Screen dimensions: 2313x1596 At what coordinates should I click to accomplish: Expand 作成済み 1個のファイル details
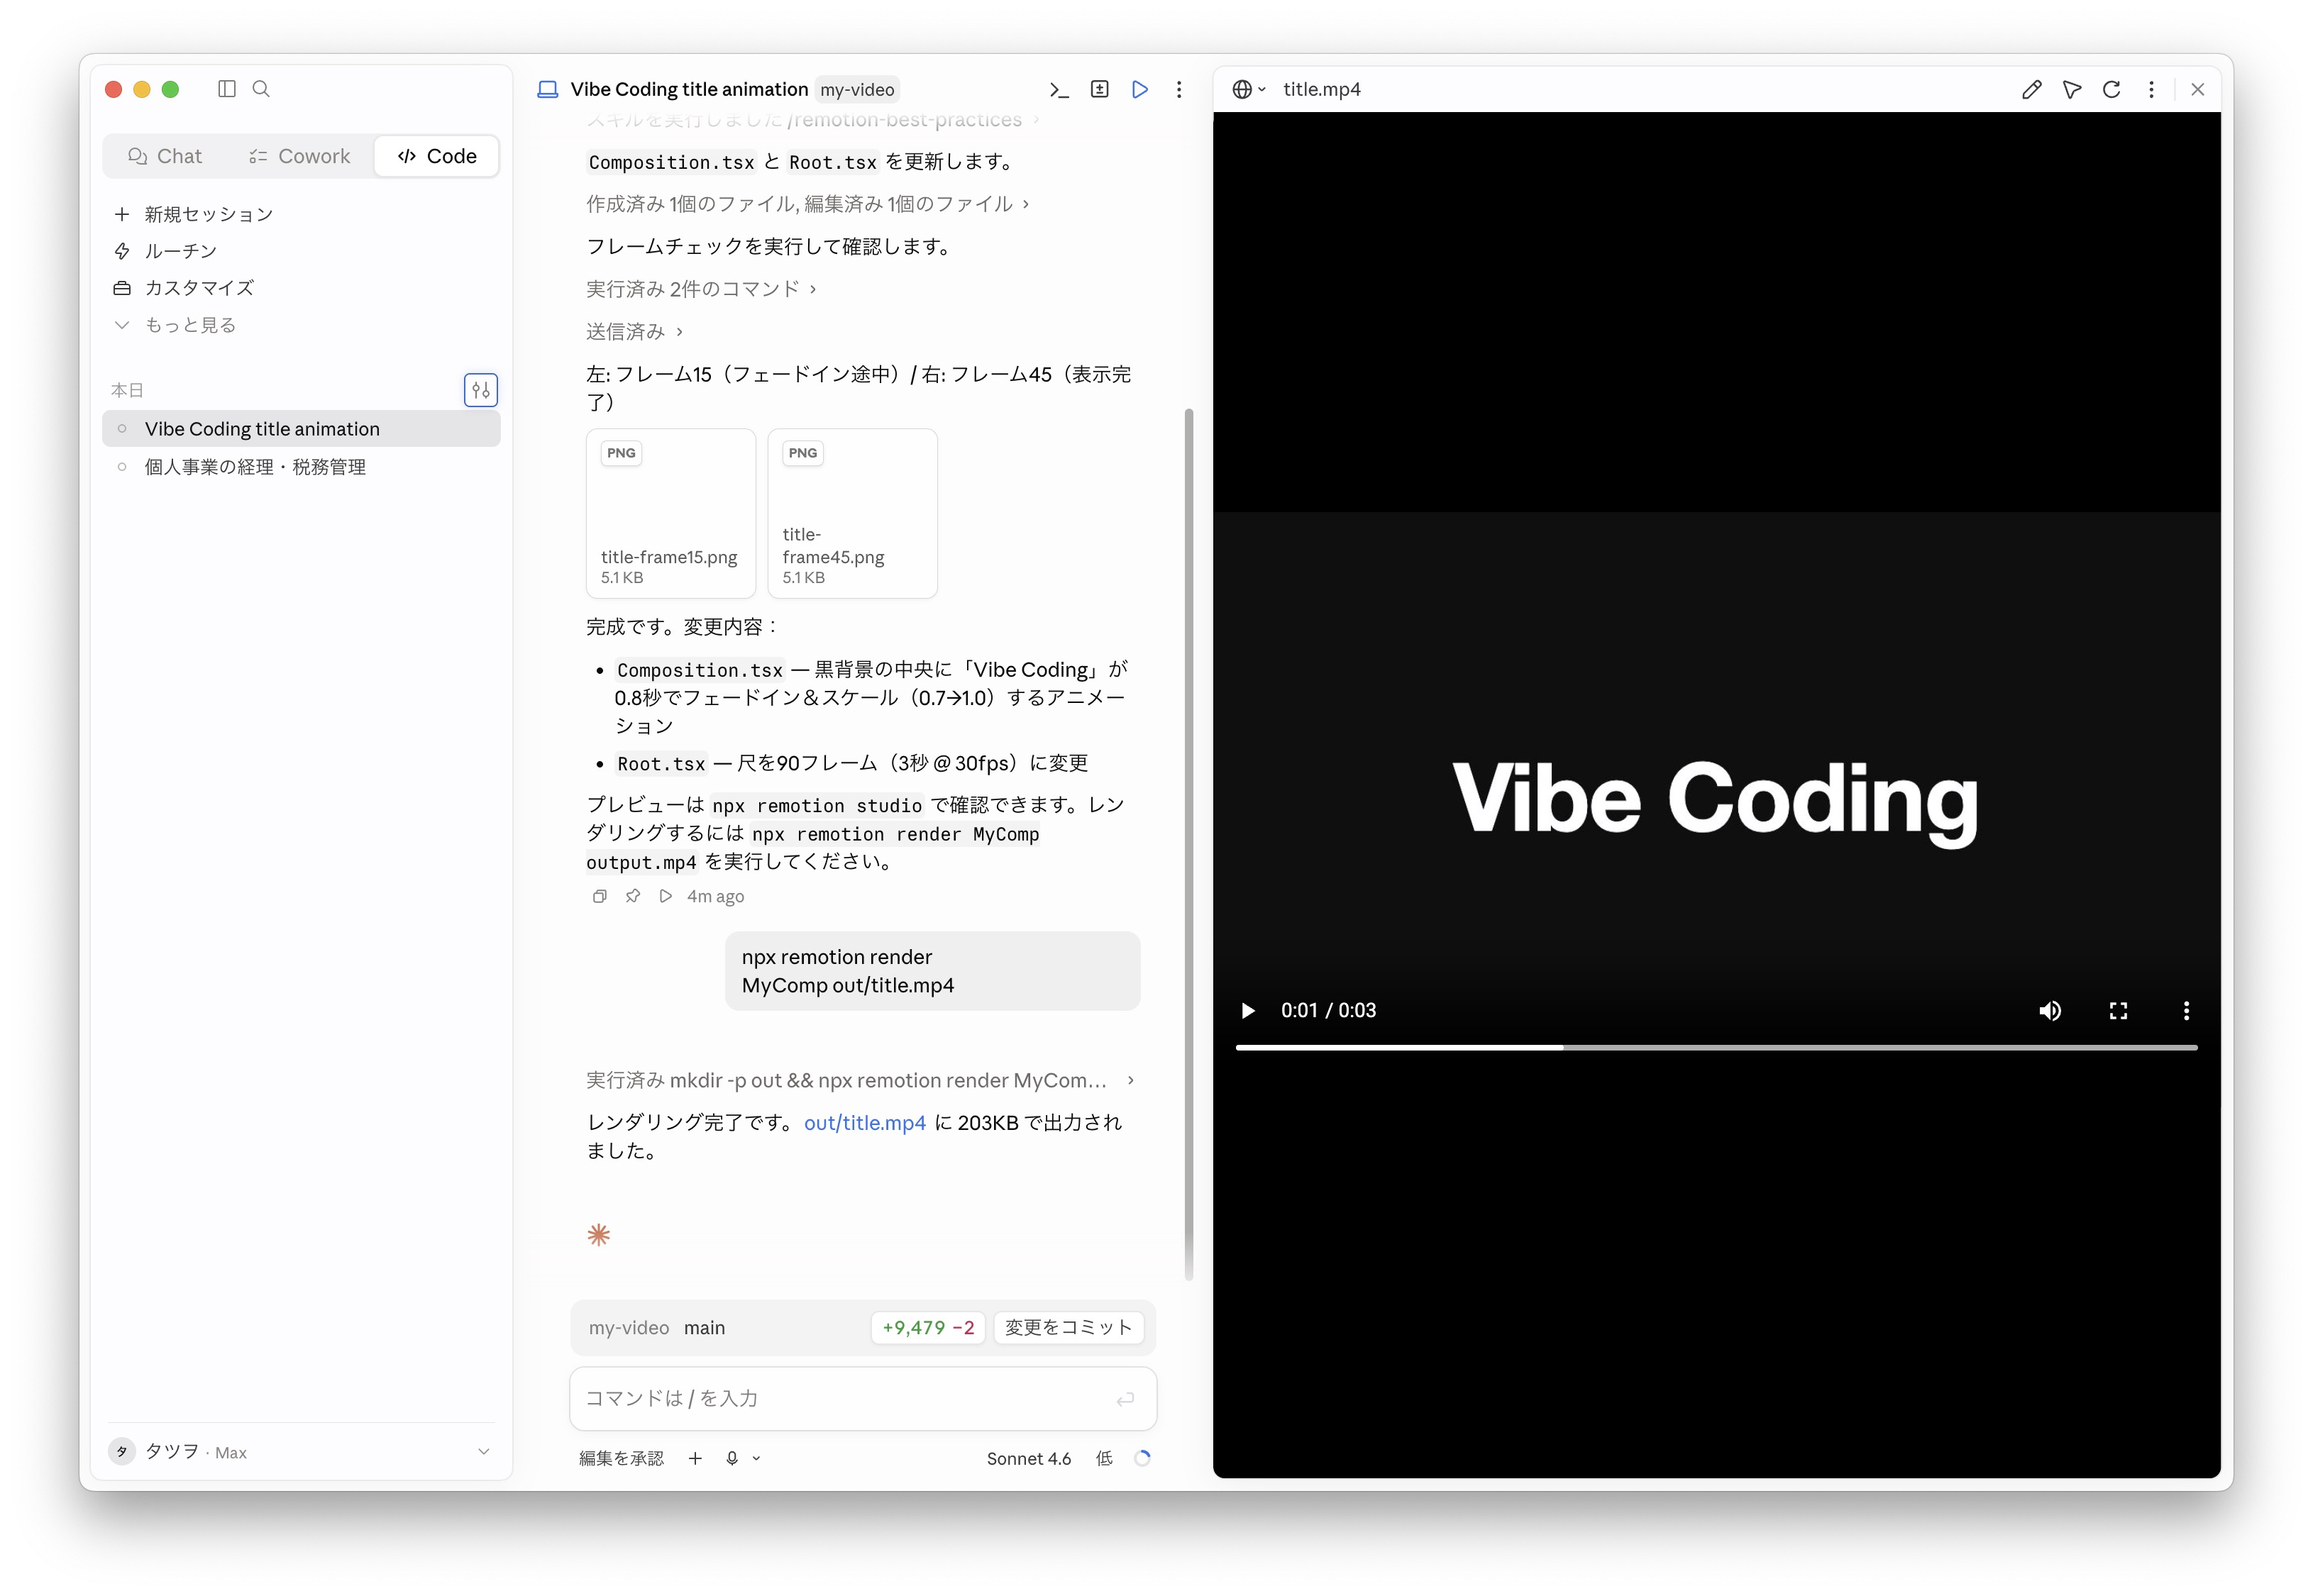tap(807, 204)
